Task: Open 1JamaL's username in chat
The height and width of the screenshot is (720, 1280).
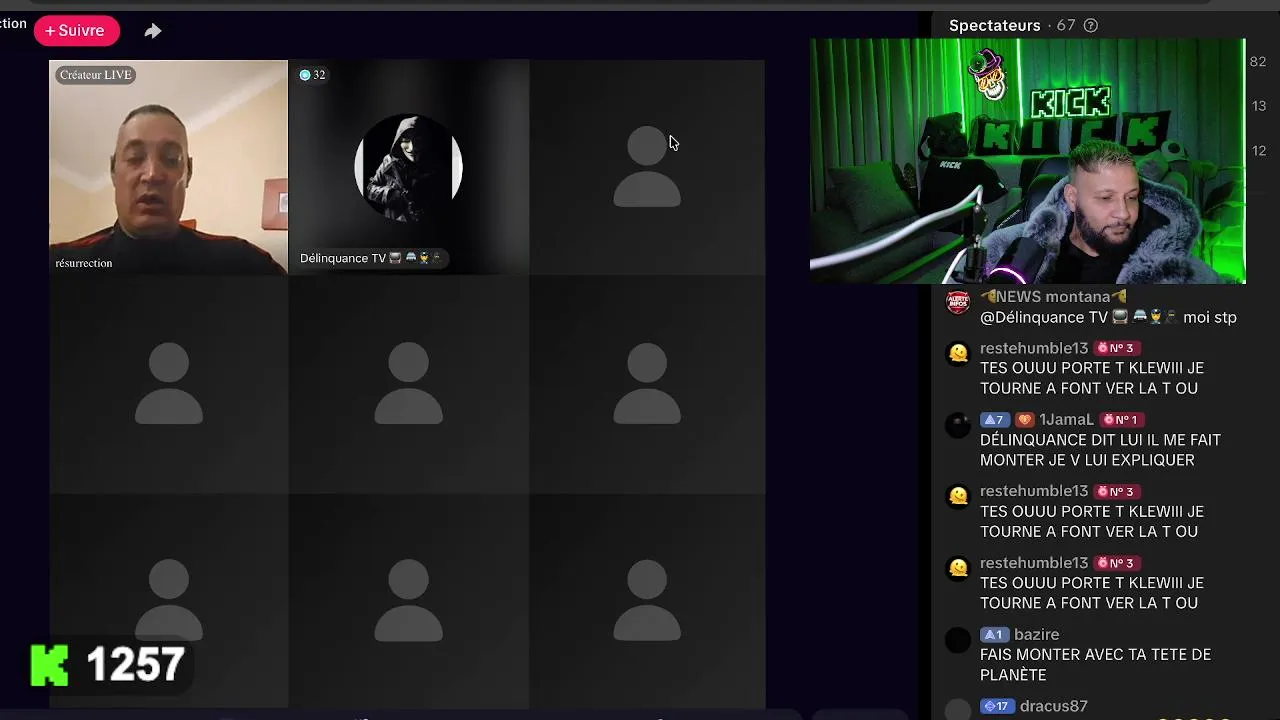Action: (1066, 420)
